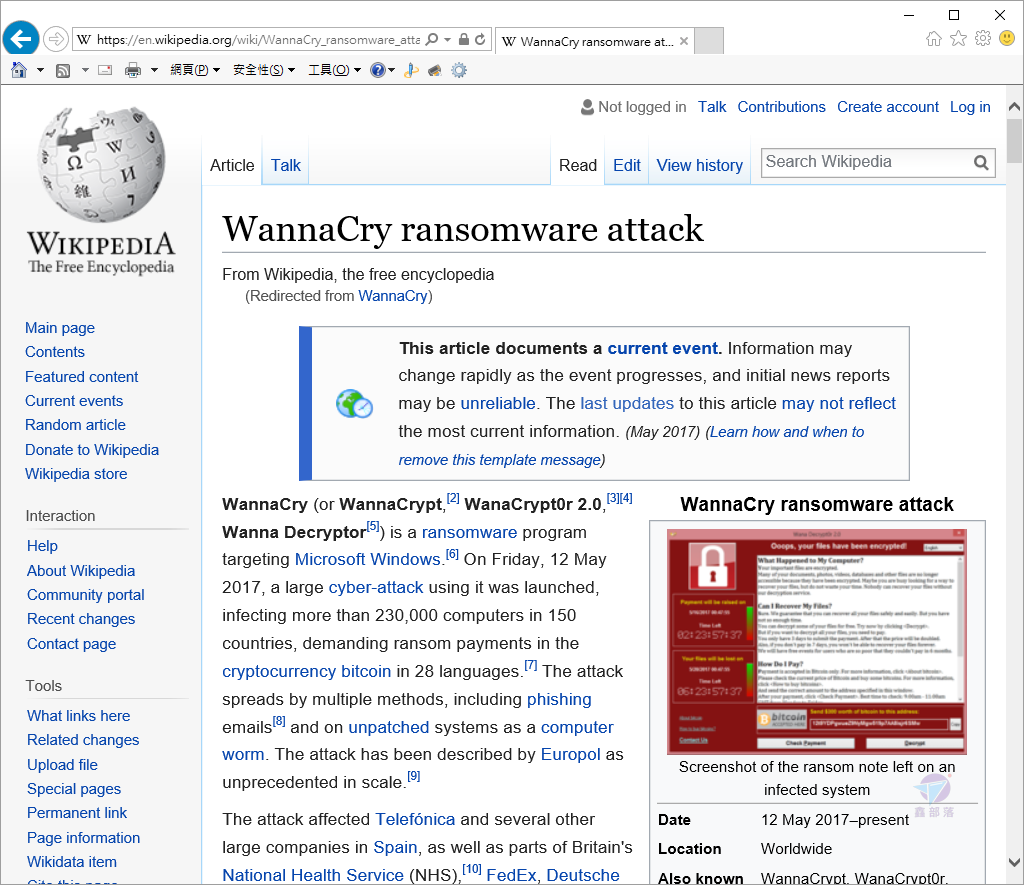Open the Article tab

point(232,165)
